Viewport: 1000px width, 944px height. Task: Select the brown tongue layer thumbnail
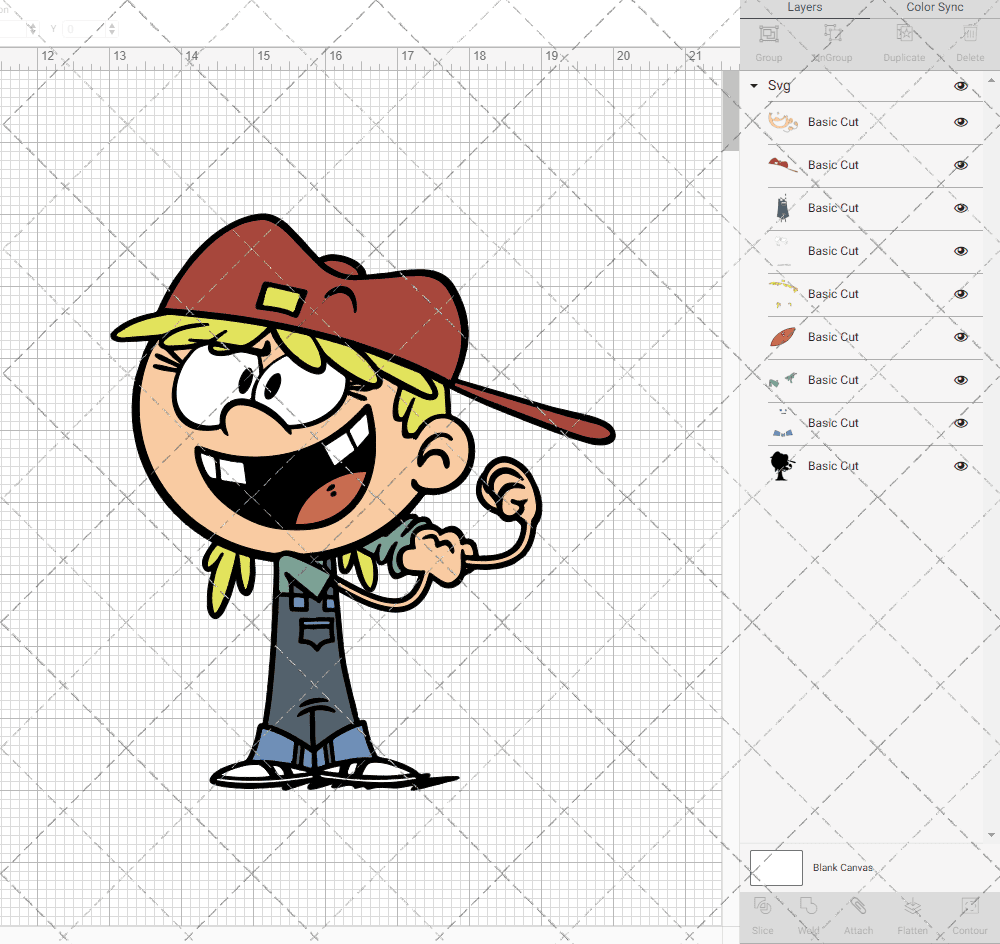coord(783,337)
